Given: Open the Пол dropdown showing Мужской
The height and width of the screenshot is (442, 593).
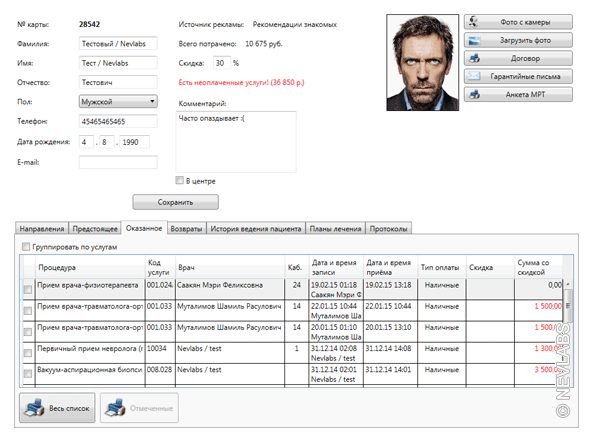Looking at the screenshot, I should 118,101.
